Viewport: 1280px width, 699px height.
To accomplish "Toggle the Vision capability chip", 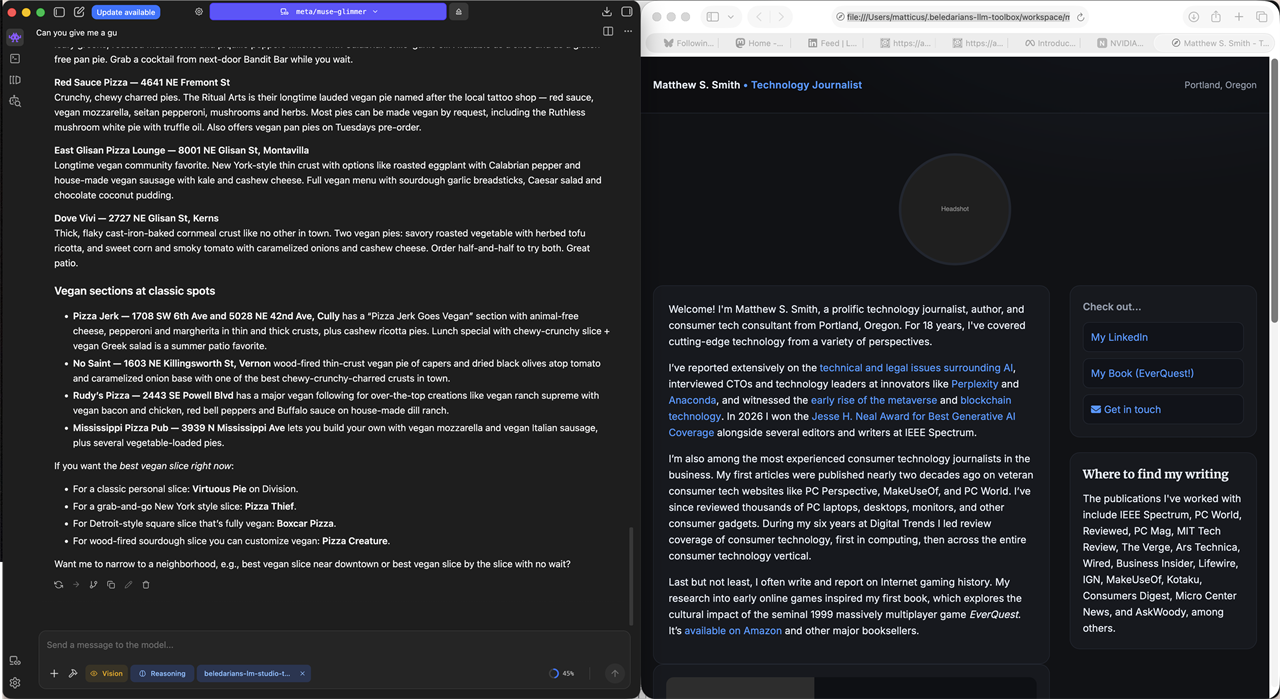I will click(x=106, y=673).
